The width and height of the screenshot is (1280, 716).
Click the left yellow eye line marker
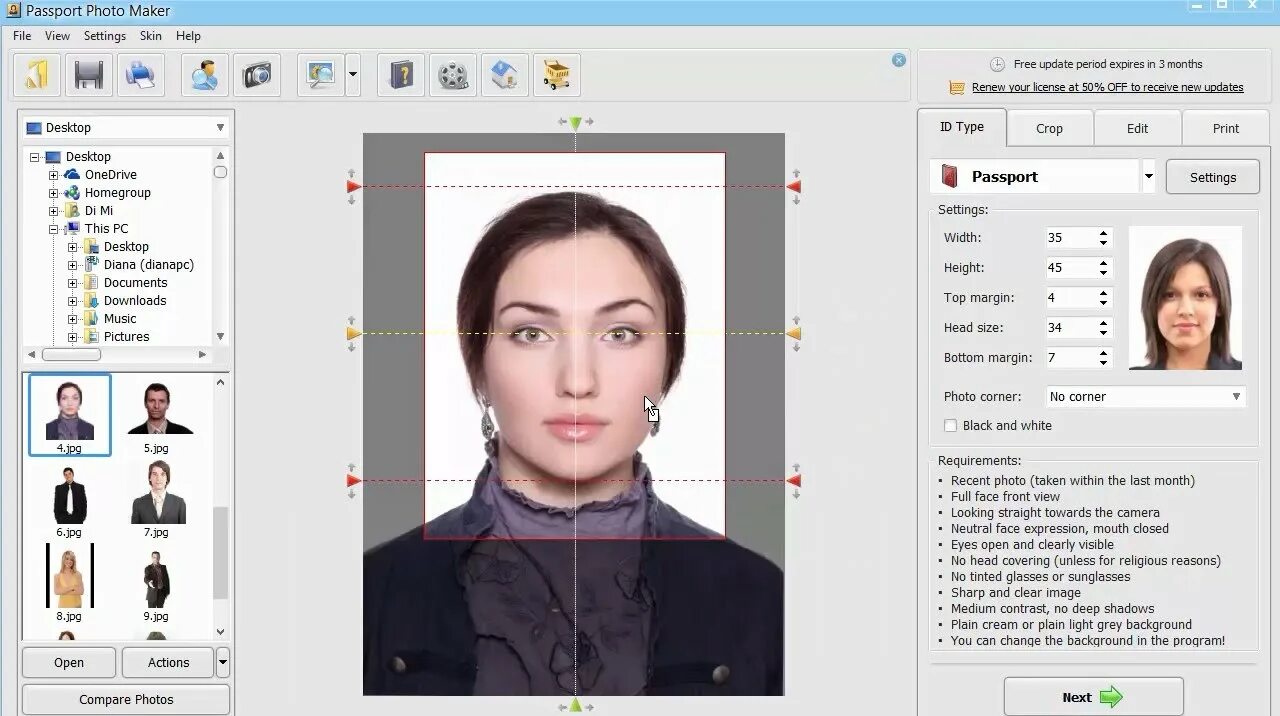[x=353, y=333]
